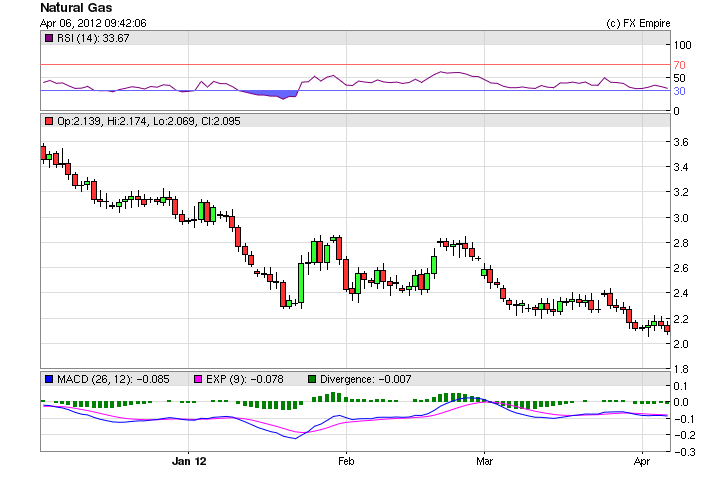Image resolution: width=710 pixels, height=487 pixels.
Task: Click the '(c) FX Empire' copyright text
Action: click(x=638, y=23)
